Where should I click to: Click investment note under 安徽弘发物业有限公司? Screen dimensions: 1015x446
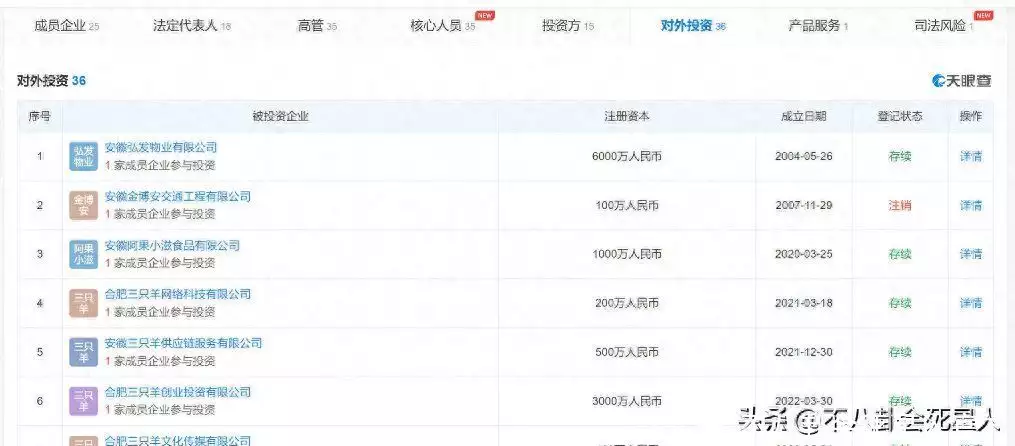(160, 165)
